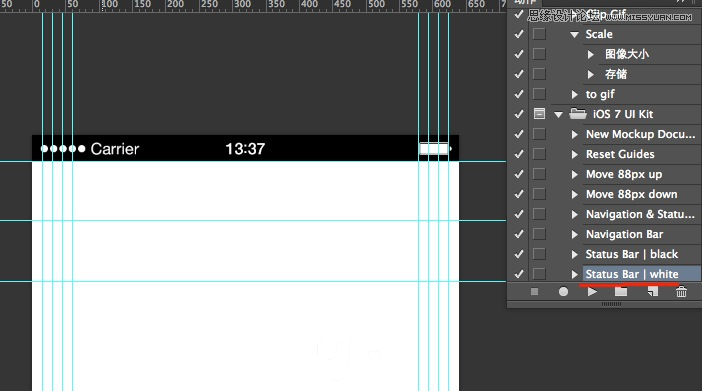
Task: Toggle dialog box for 存储 step
Action: tap(539, 74)
